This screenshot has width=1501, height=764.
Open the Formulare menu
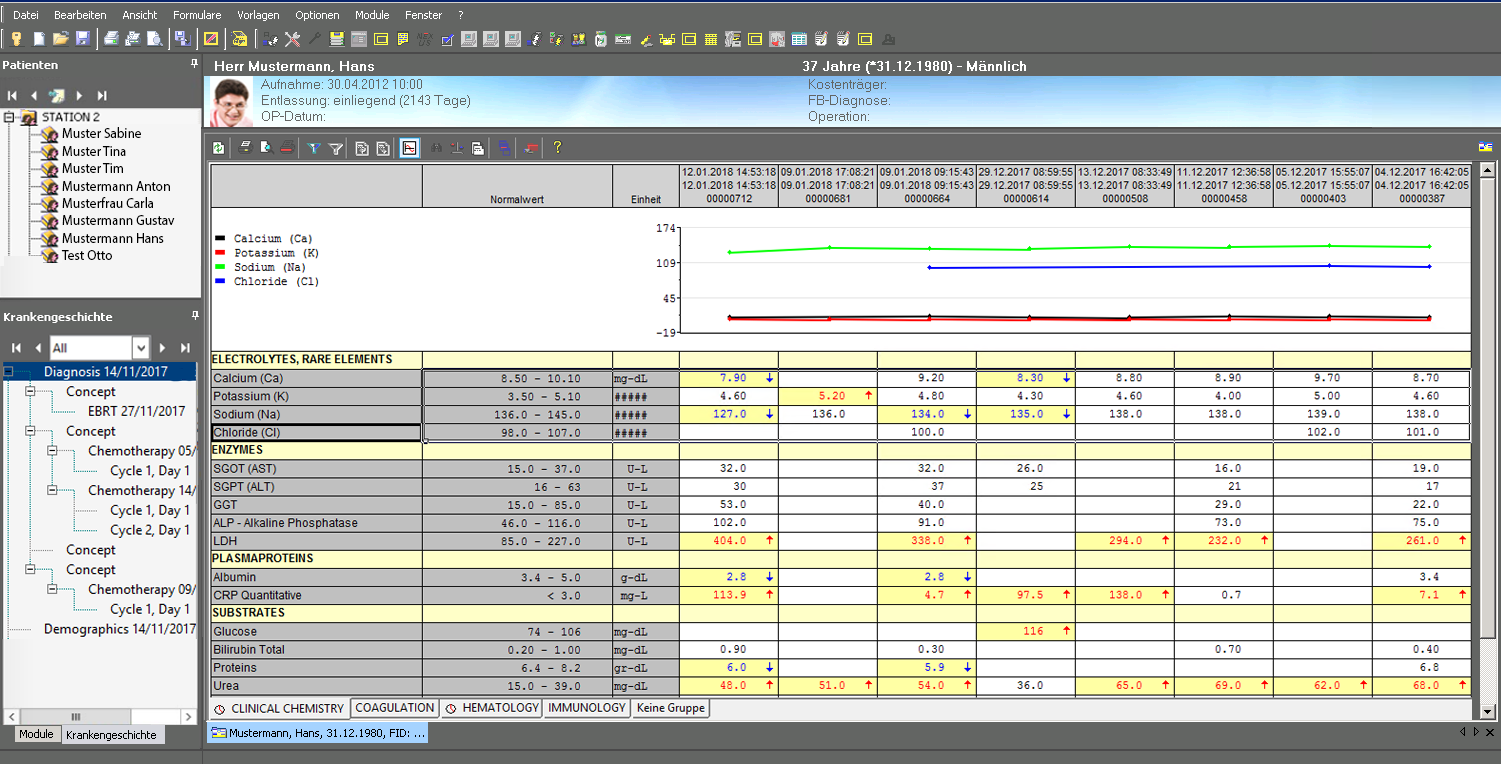click(197, 15)
